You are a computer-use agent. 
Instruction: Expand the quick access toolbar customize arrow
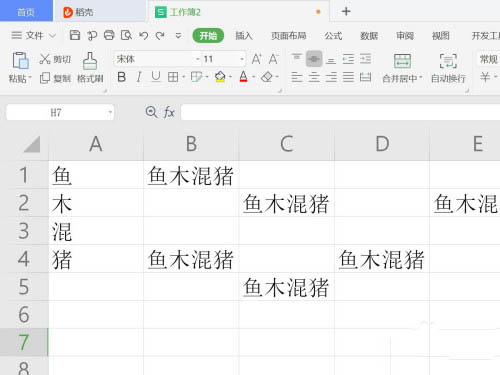pyautogui.click(x=178, y=35)
